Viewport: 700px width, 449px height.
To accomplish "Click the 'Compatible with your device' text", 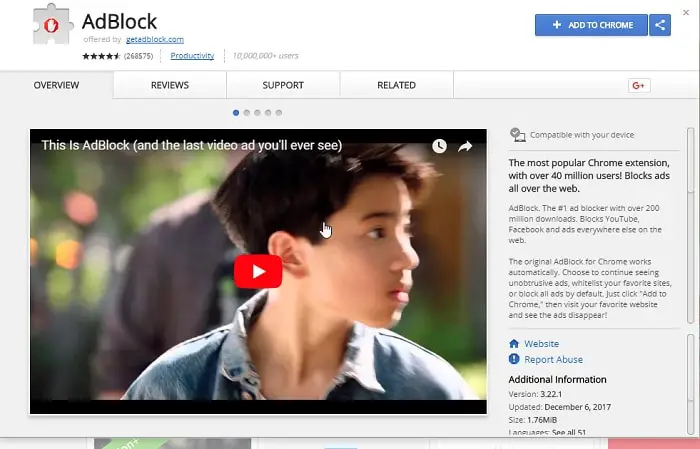I will (582, 135).
